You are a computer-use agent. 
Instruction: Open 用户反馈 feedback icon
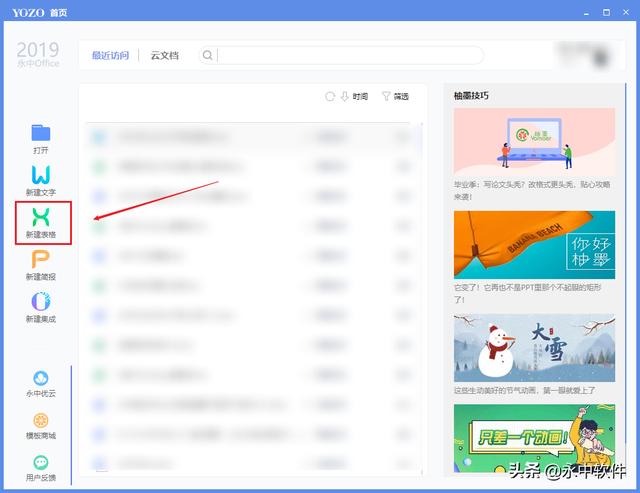coord(41,463)
